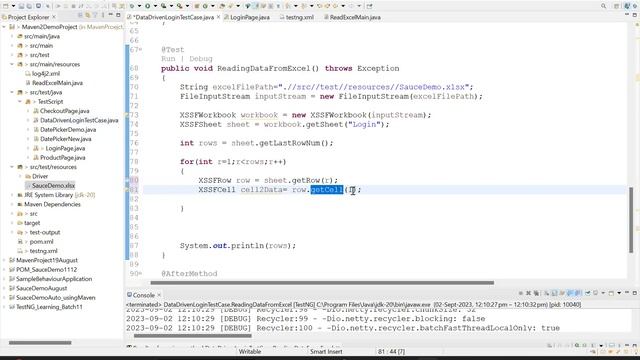Image resolution: width=640 pixels, height=360 pixels.
Task: Click the External Tools run icon
Action: click(x=179, y=6)
